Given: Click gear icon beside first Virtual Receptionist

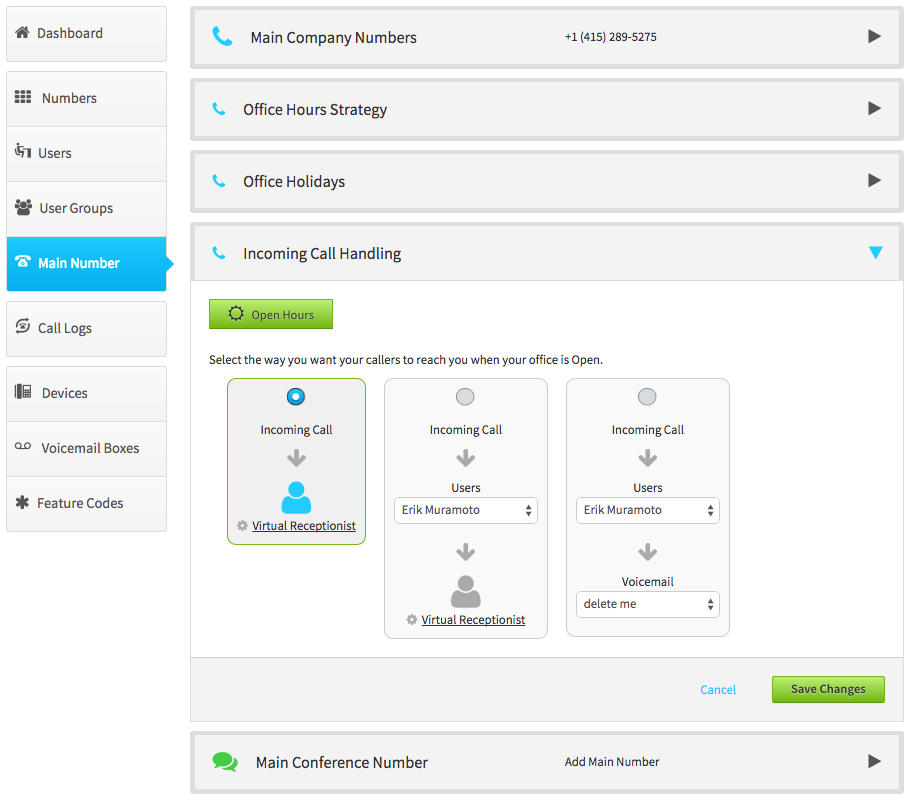Looking at the screenshot, I should pyautogui.click(x=242, y=526).
